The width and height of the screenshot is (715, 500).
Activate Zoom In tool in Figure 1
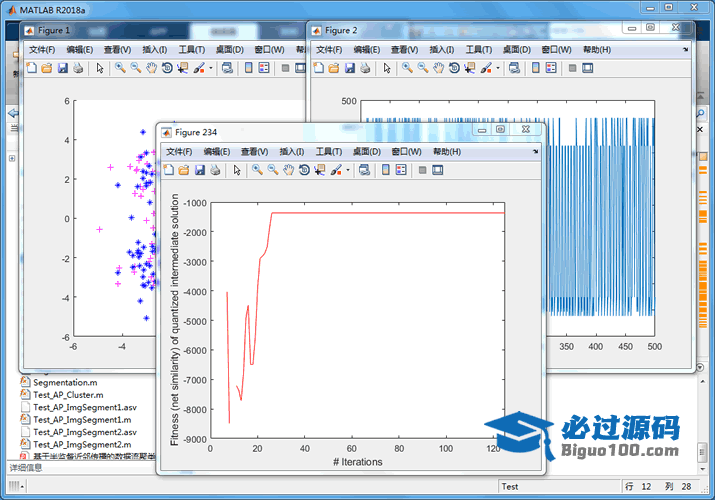(x=120, y=68)
